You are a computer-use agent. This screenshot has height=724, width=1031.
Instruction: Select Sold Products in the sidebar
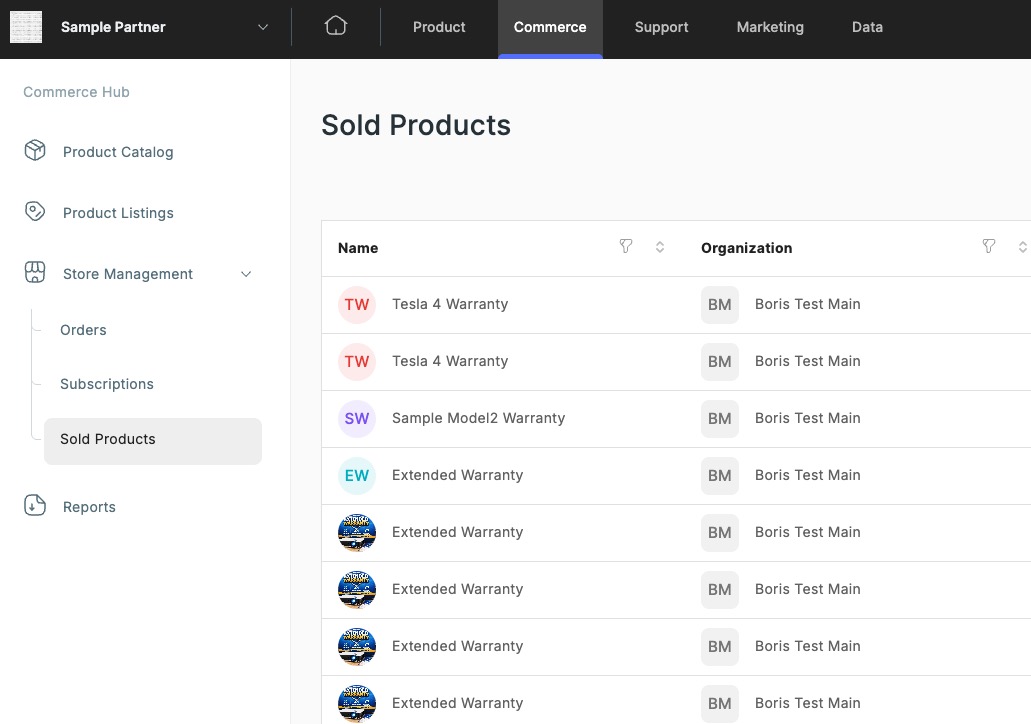153,441
